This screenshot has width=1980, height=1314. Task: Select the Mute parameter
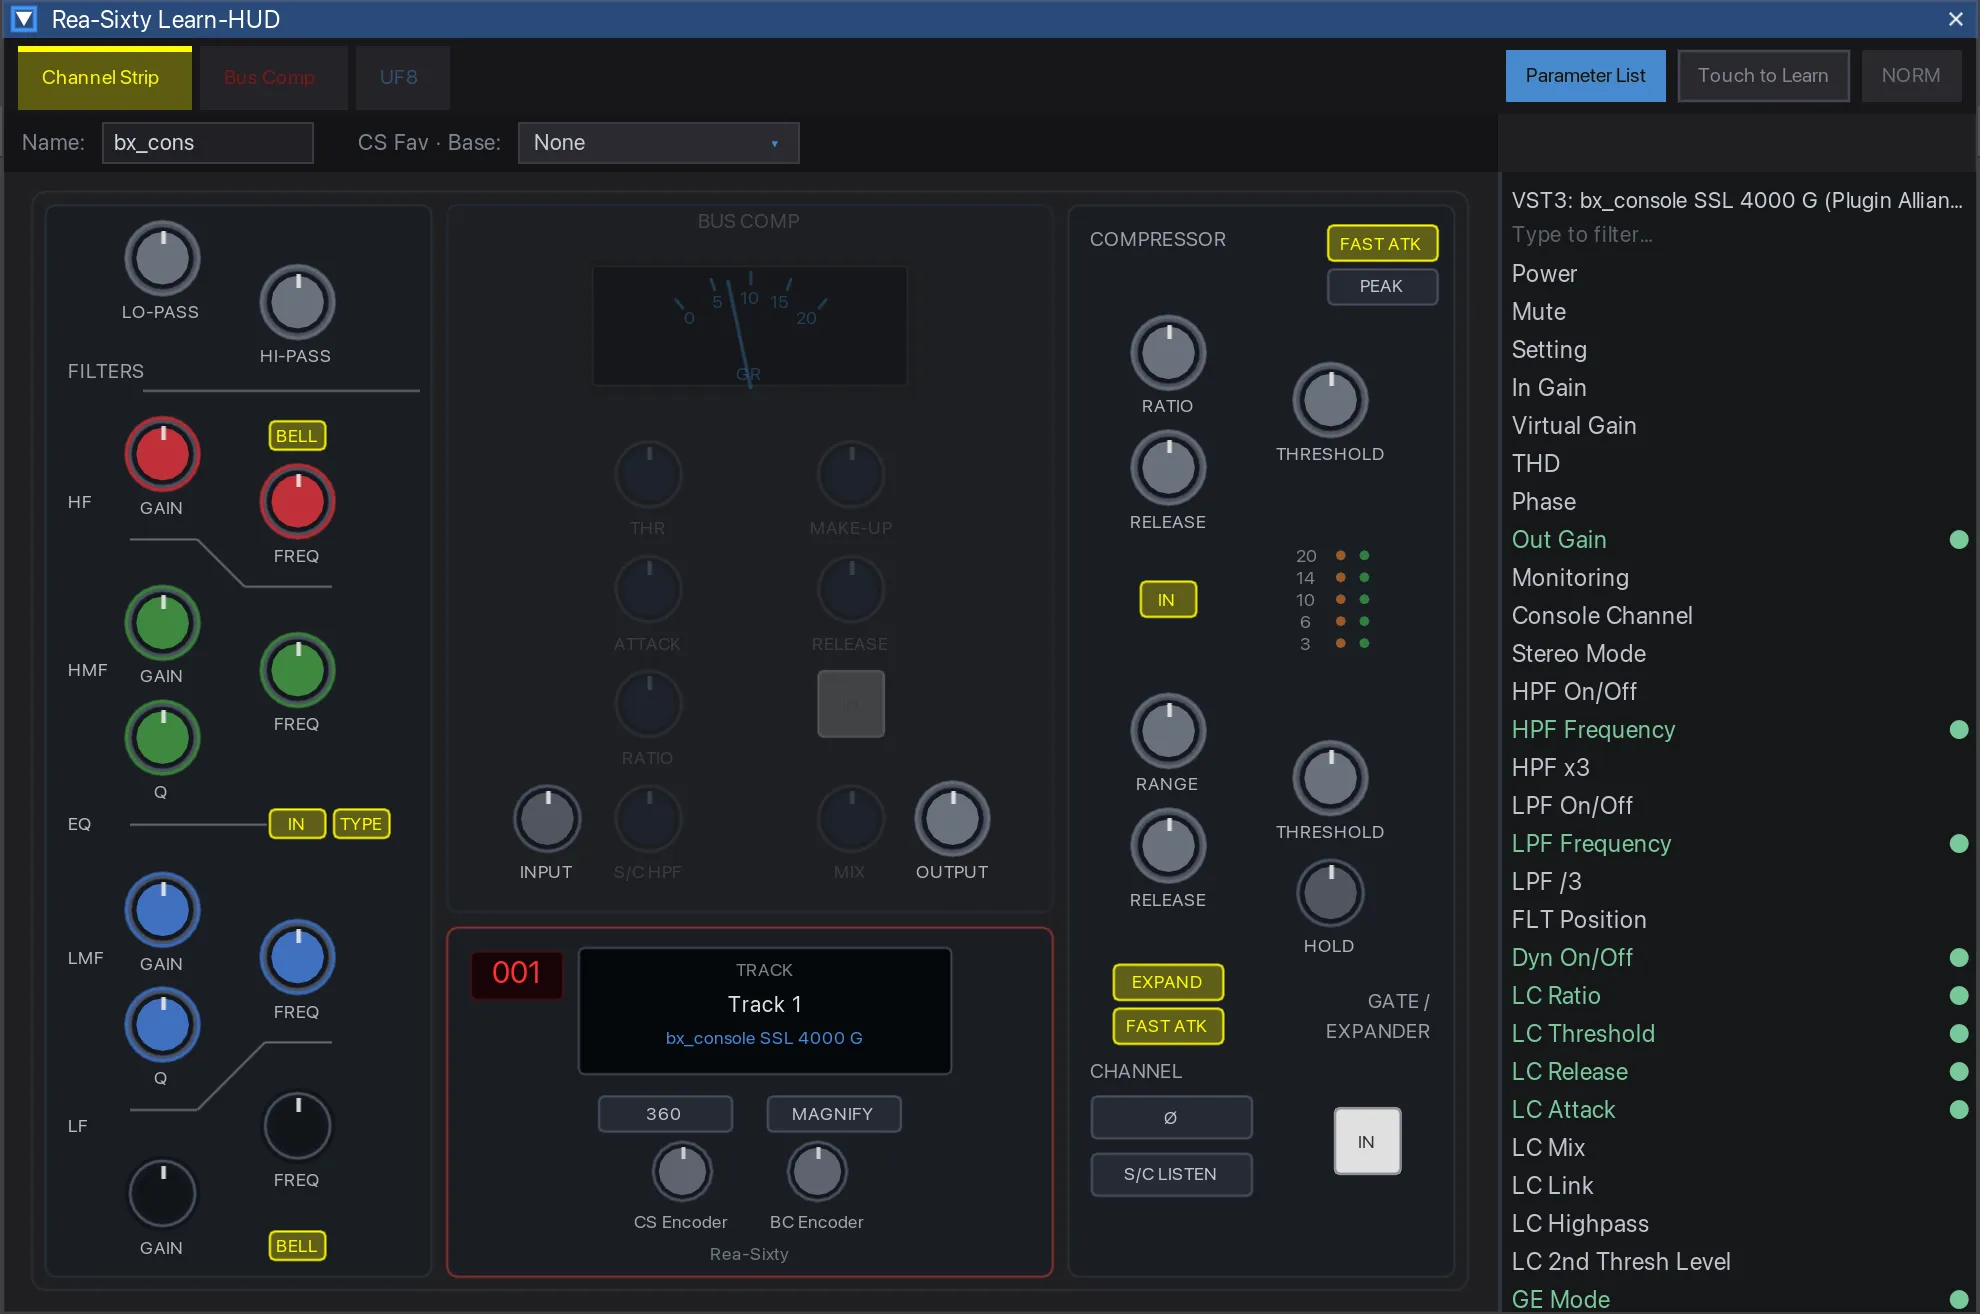pos(1737,312)
